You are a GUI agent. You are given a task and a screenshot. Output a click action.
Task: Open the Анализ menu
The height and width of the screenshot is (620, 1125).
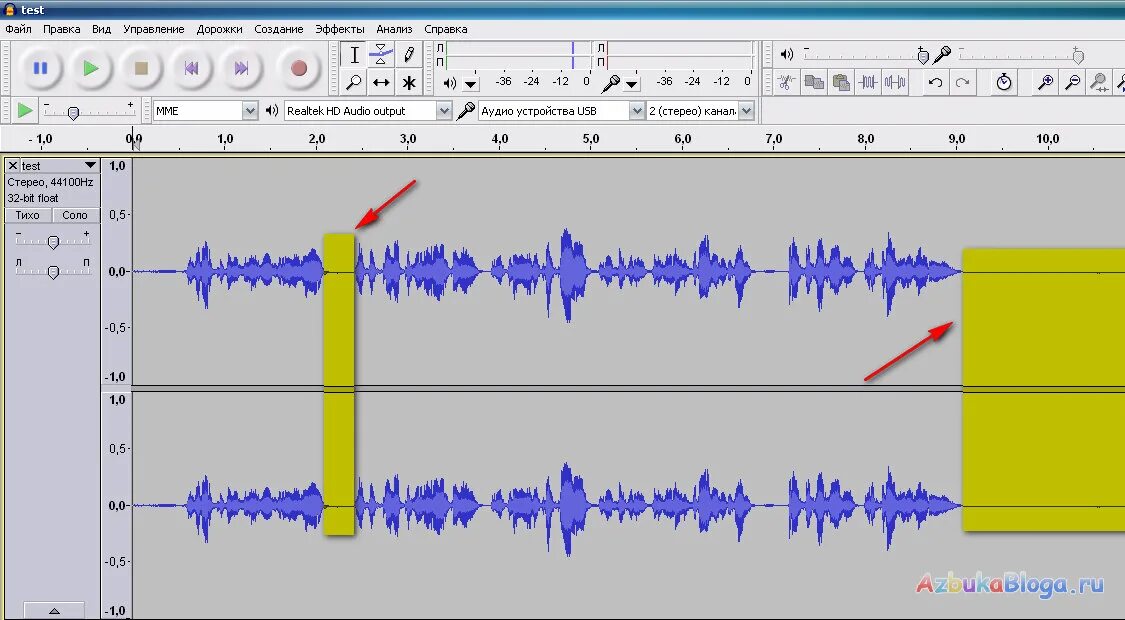click(394, 29)
